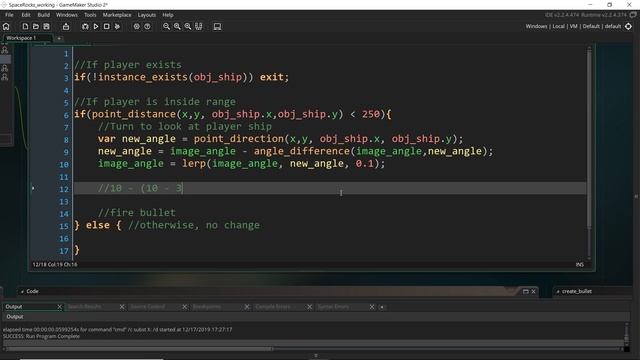Click the 'exit;' statement on line 3
This screenshot has width=640, height=360.
(274, 77)
